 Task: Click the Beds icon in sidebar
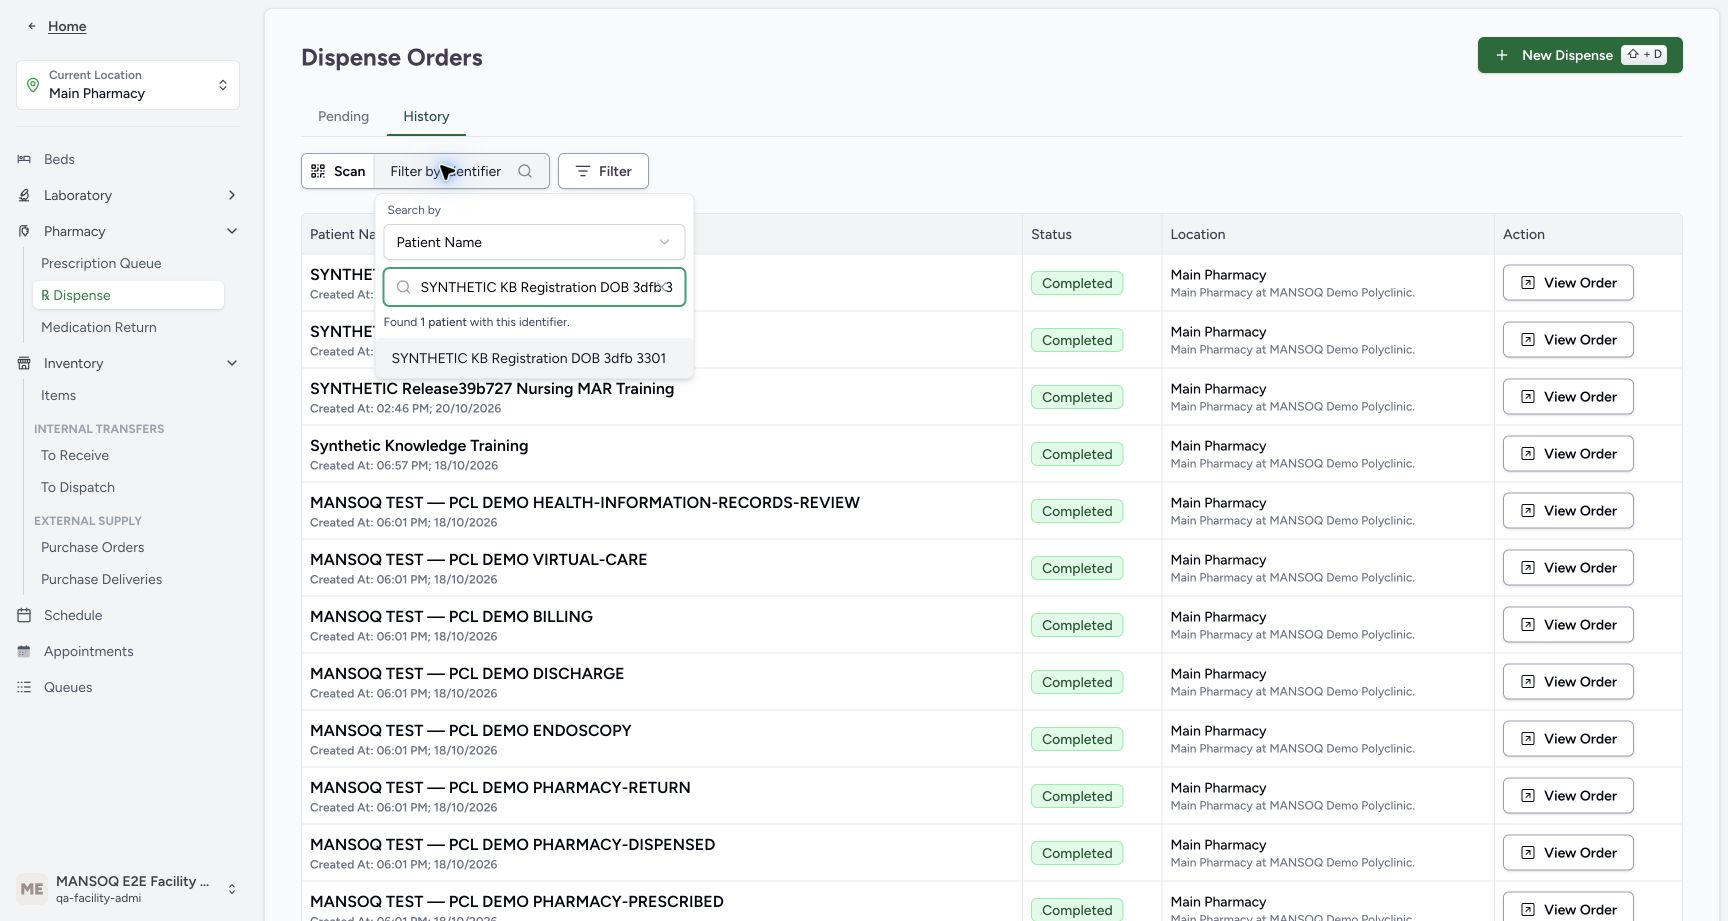pyautogui.click(x=24, y=159)
